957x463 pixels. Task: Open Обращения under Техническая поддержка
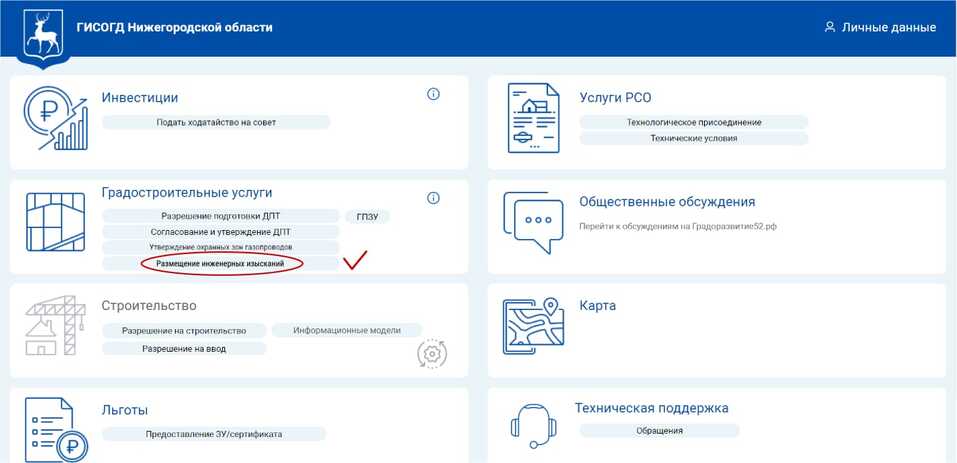coord(659,431)
